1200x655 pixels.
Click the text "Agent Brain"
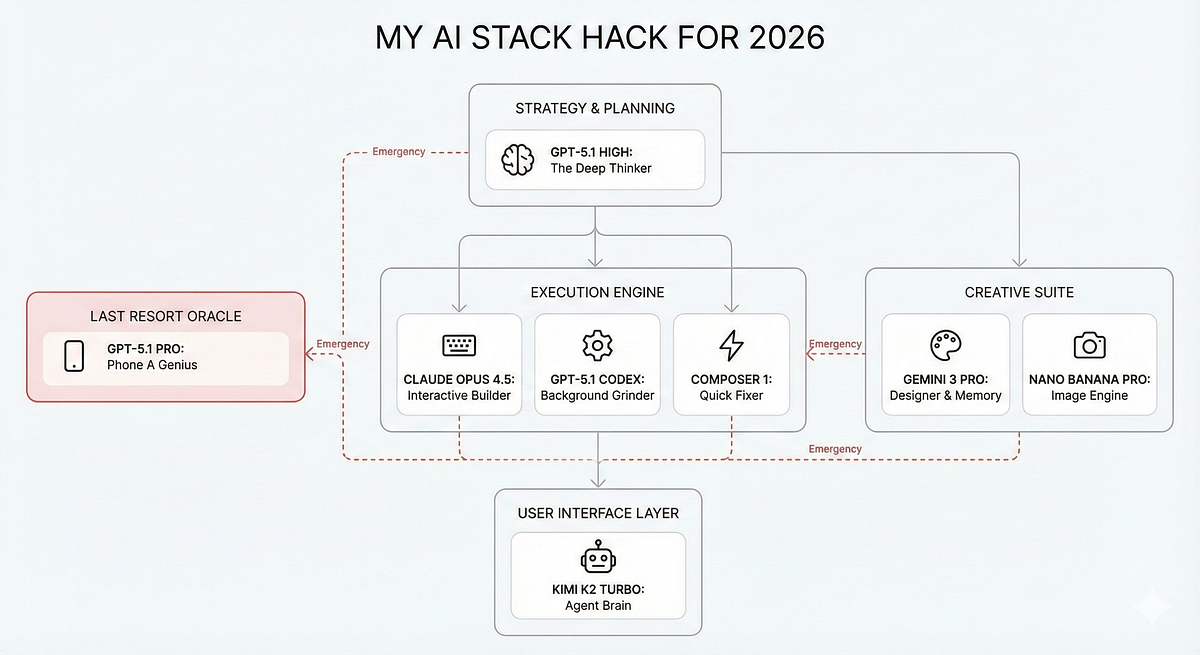[599, 605]
